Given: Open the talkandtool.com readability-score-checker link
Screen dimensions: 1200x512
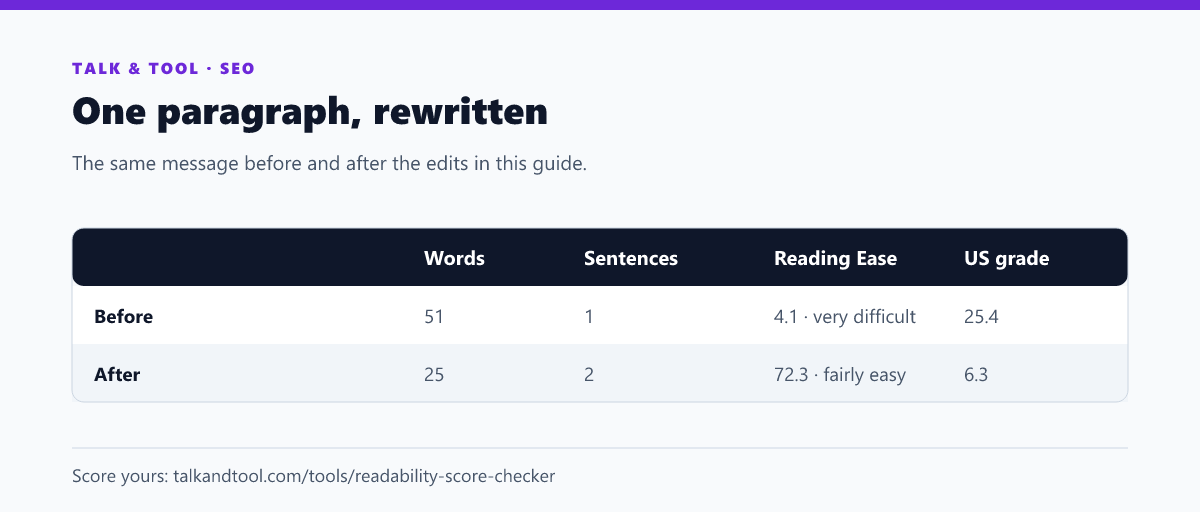Looking at the screenshot, I should (x=364, y=476).
